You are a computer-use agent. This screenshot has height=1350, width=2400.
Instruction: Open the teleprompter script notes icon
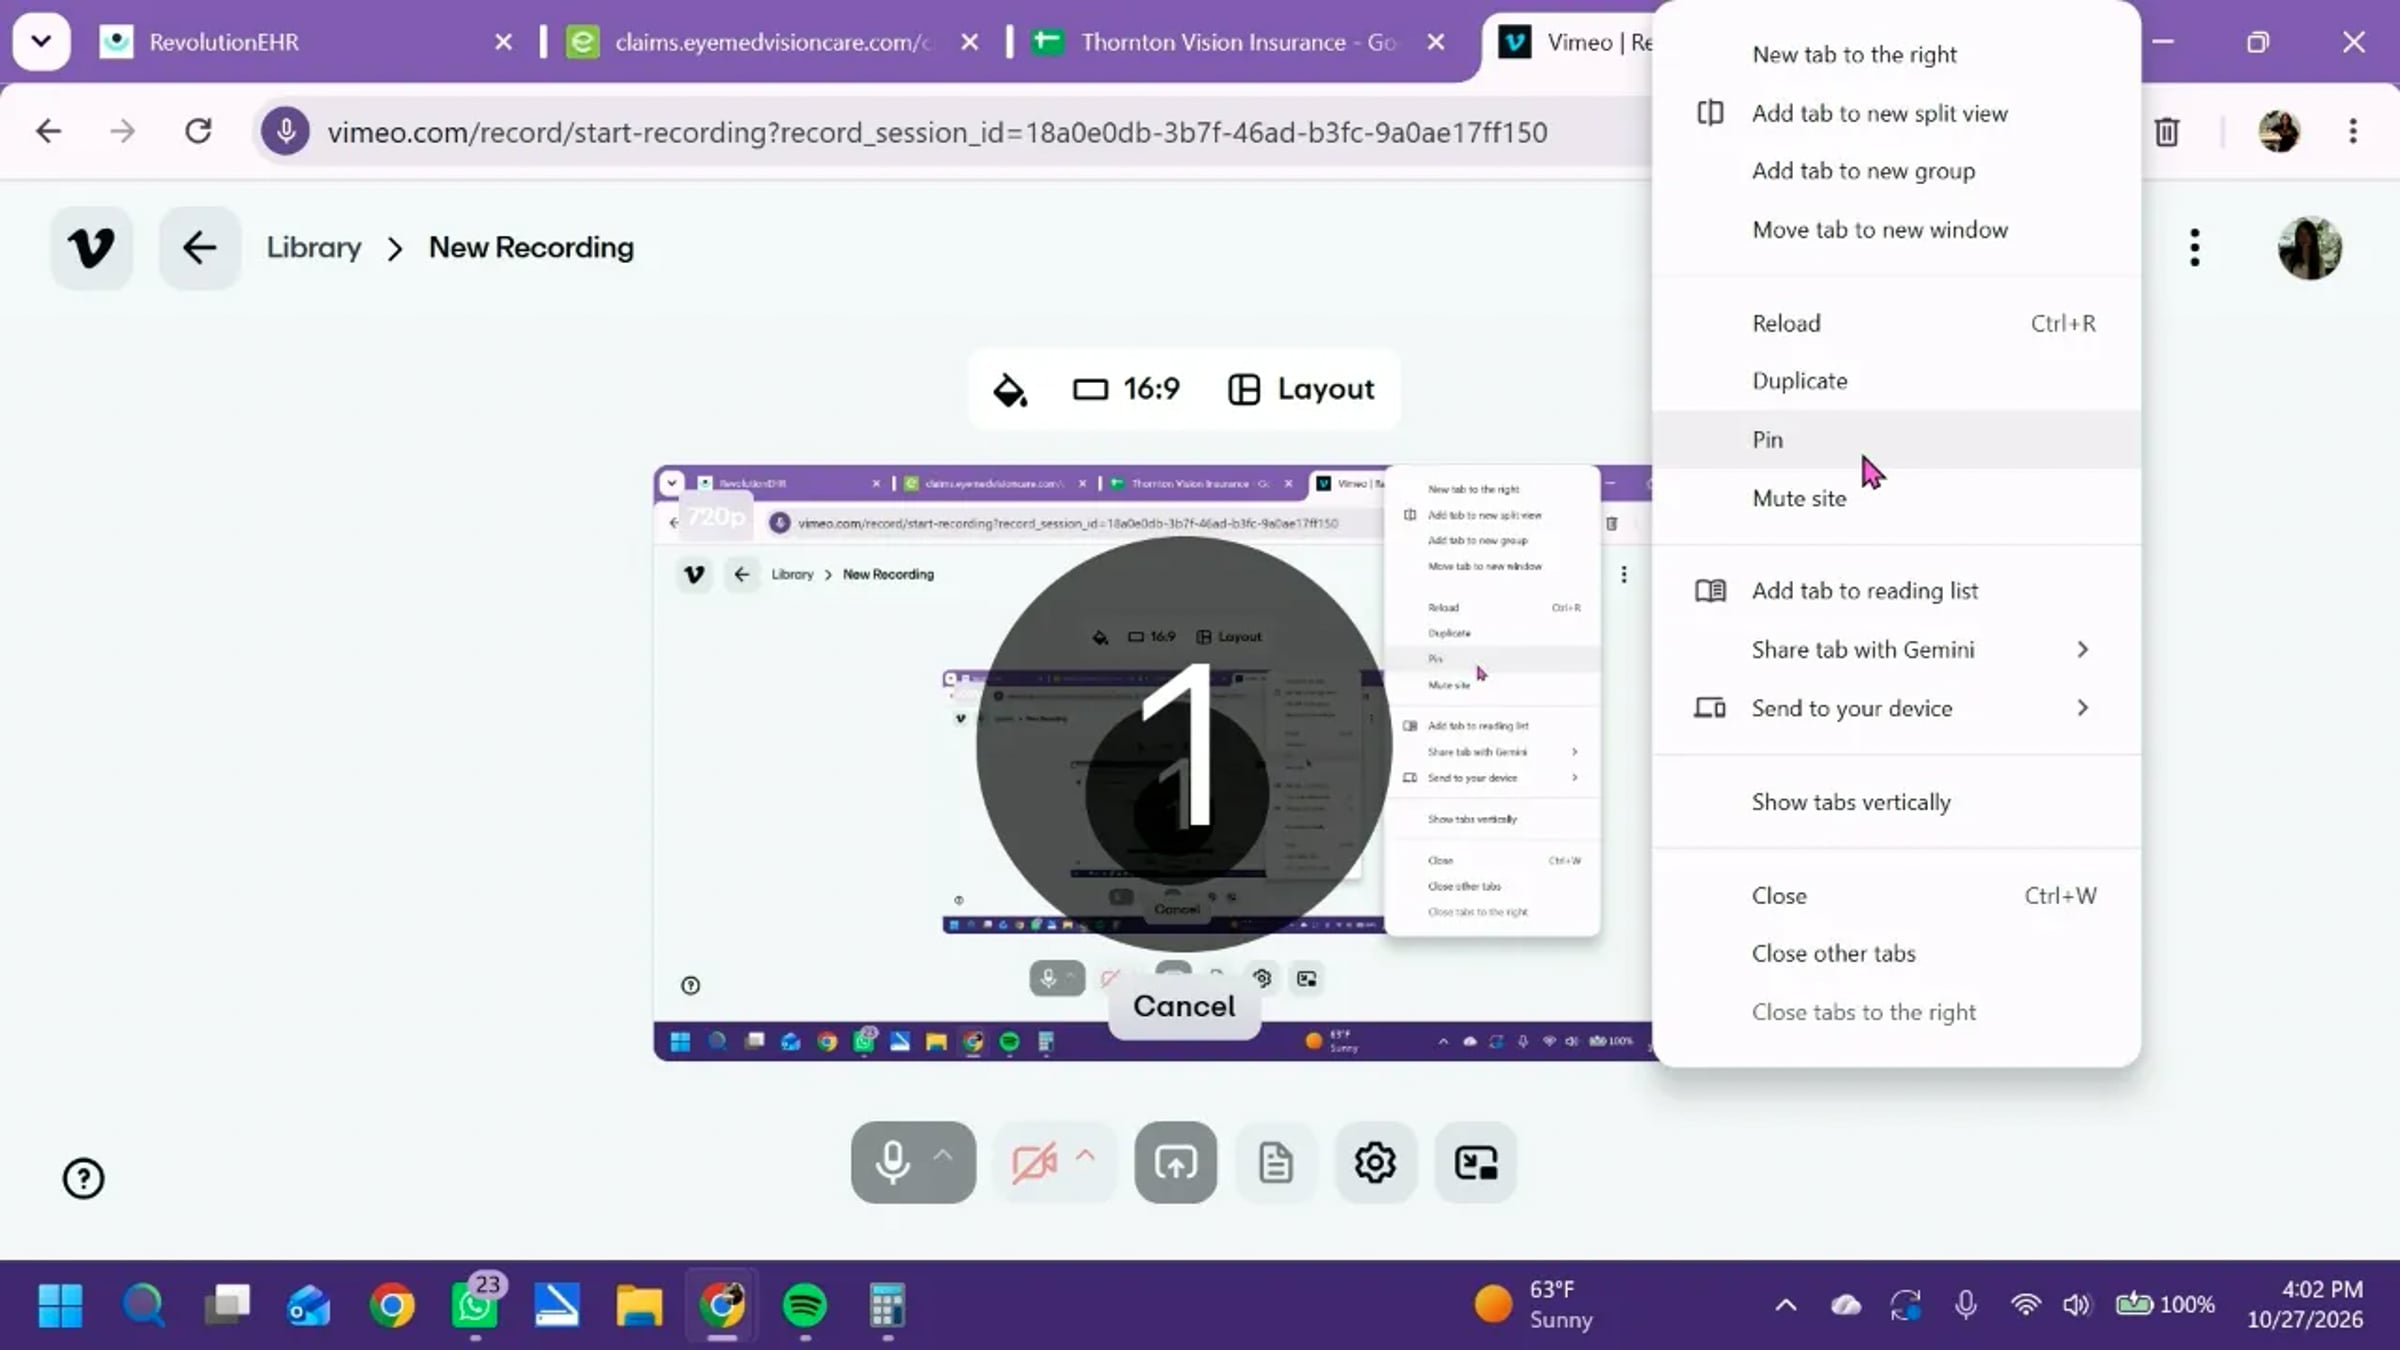pos(1275,1162)
